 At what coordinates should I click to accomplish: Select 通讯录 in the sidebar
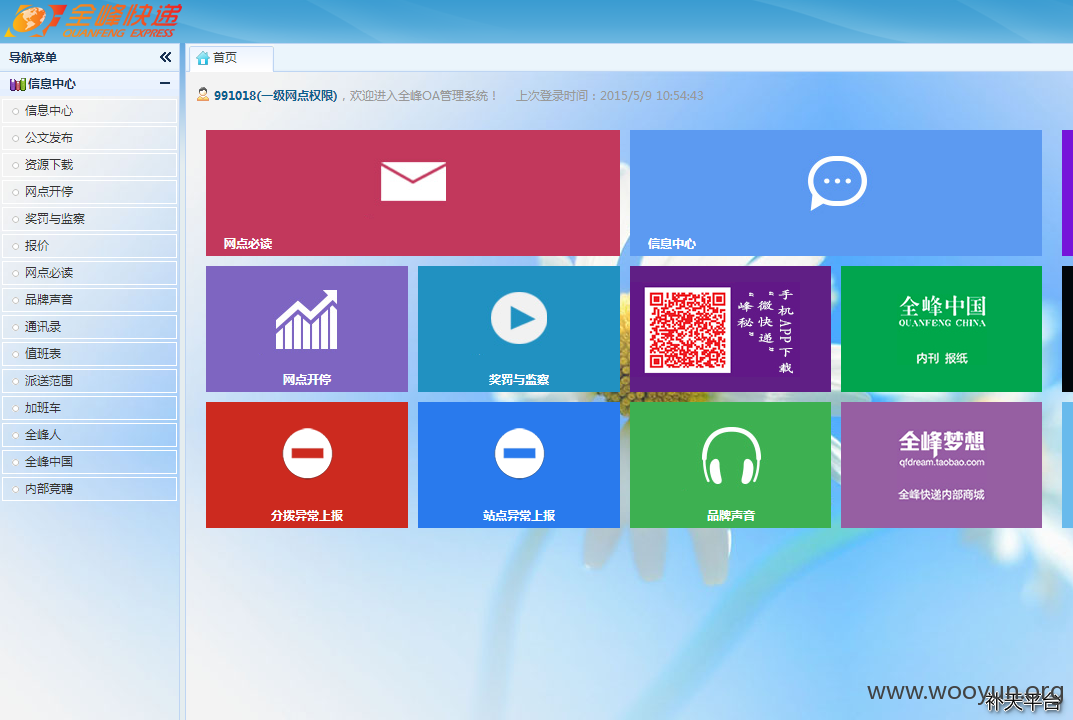click(90, 327)
